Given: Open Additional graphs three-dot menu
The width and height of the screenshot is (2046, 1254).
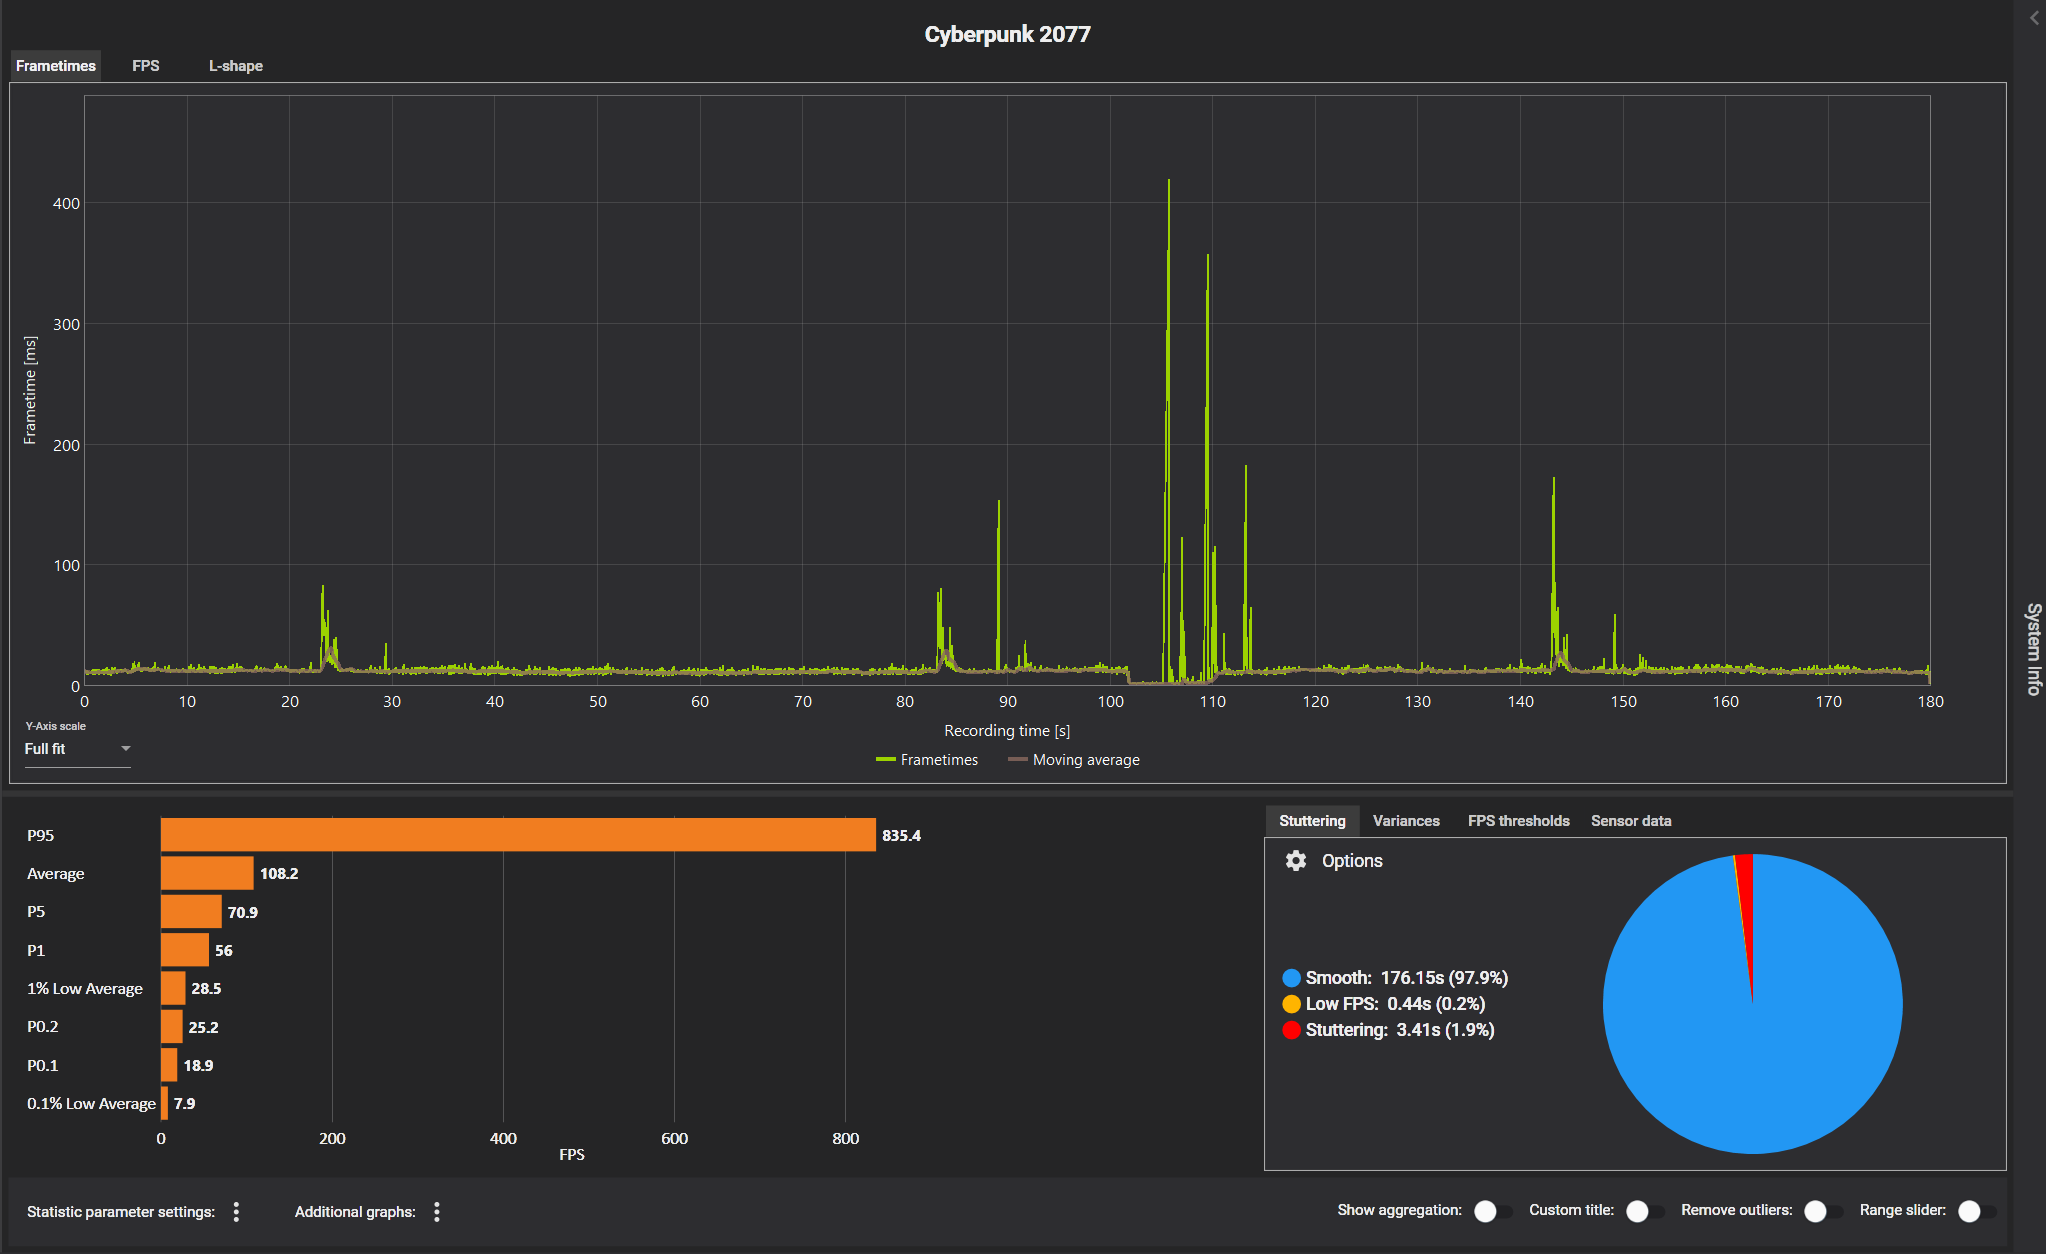Looking at the screenshot, I should click(x=437, y=1212).
